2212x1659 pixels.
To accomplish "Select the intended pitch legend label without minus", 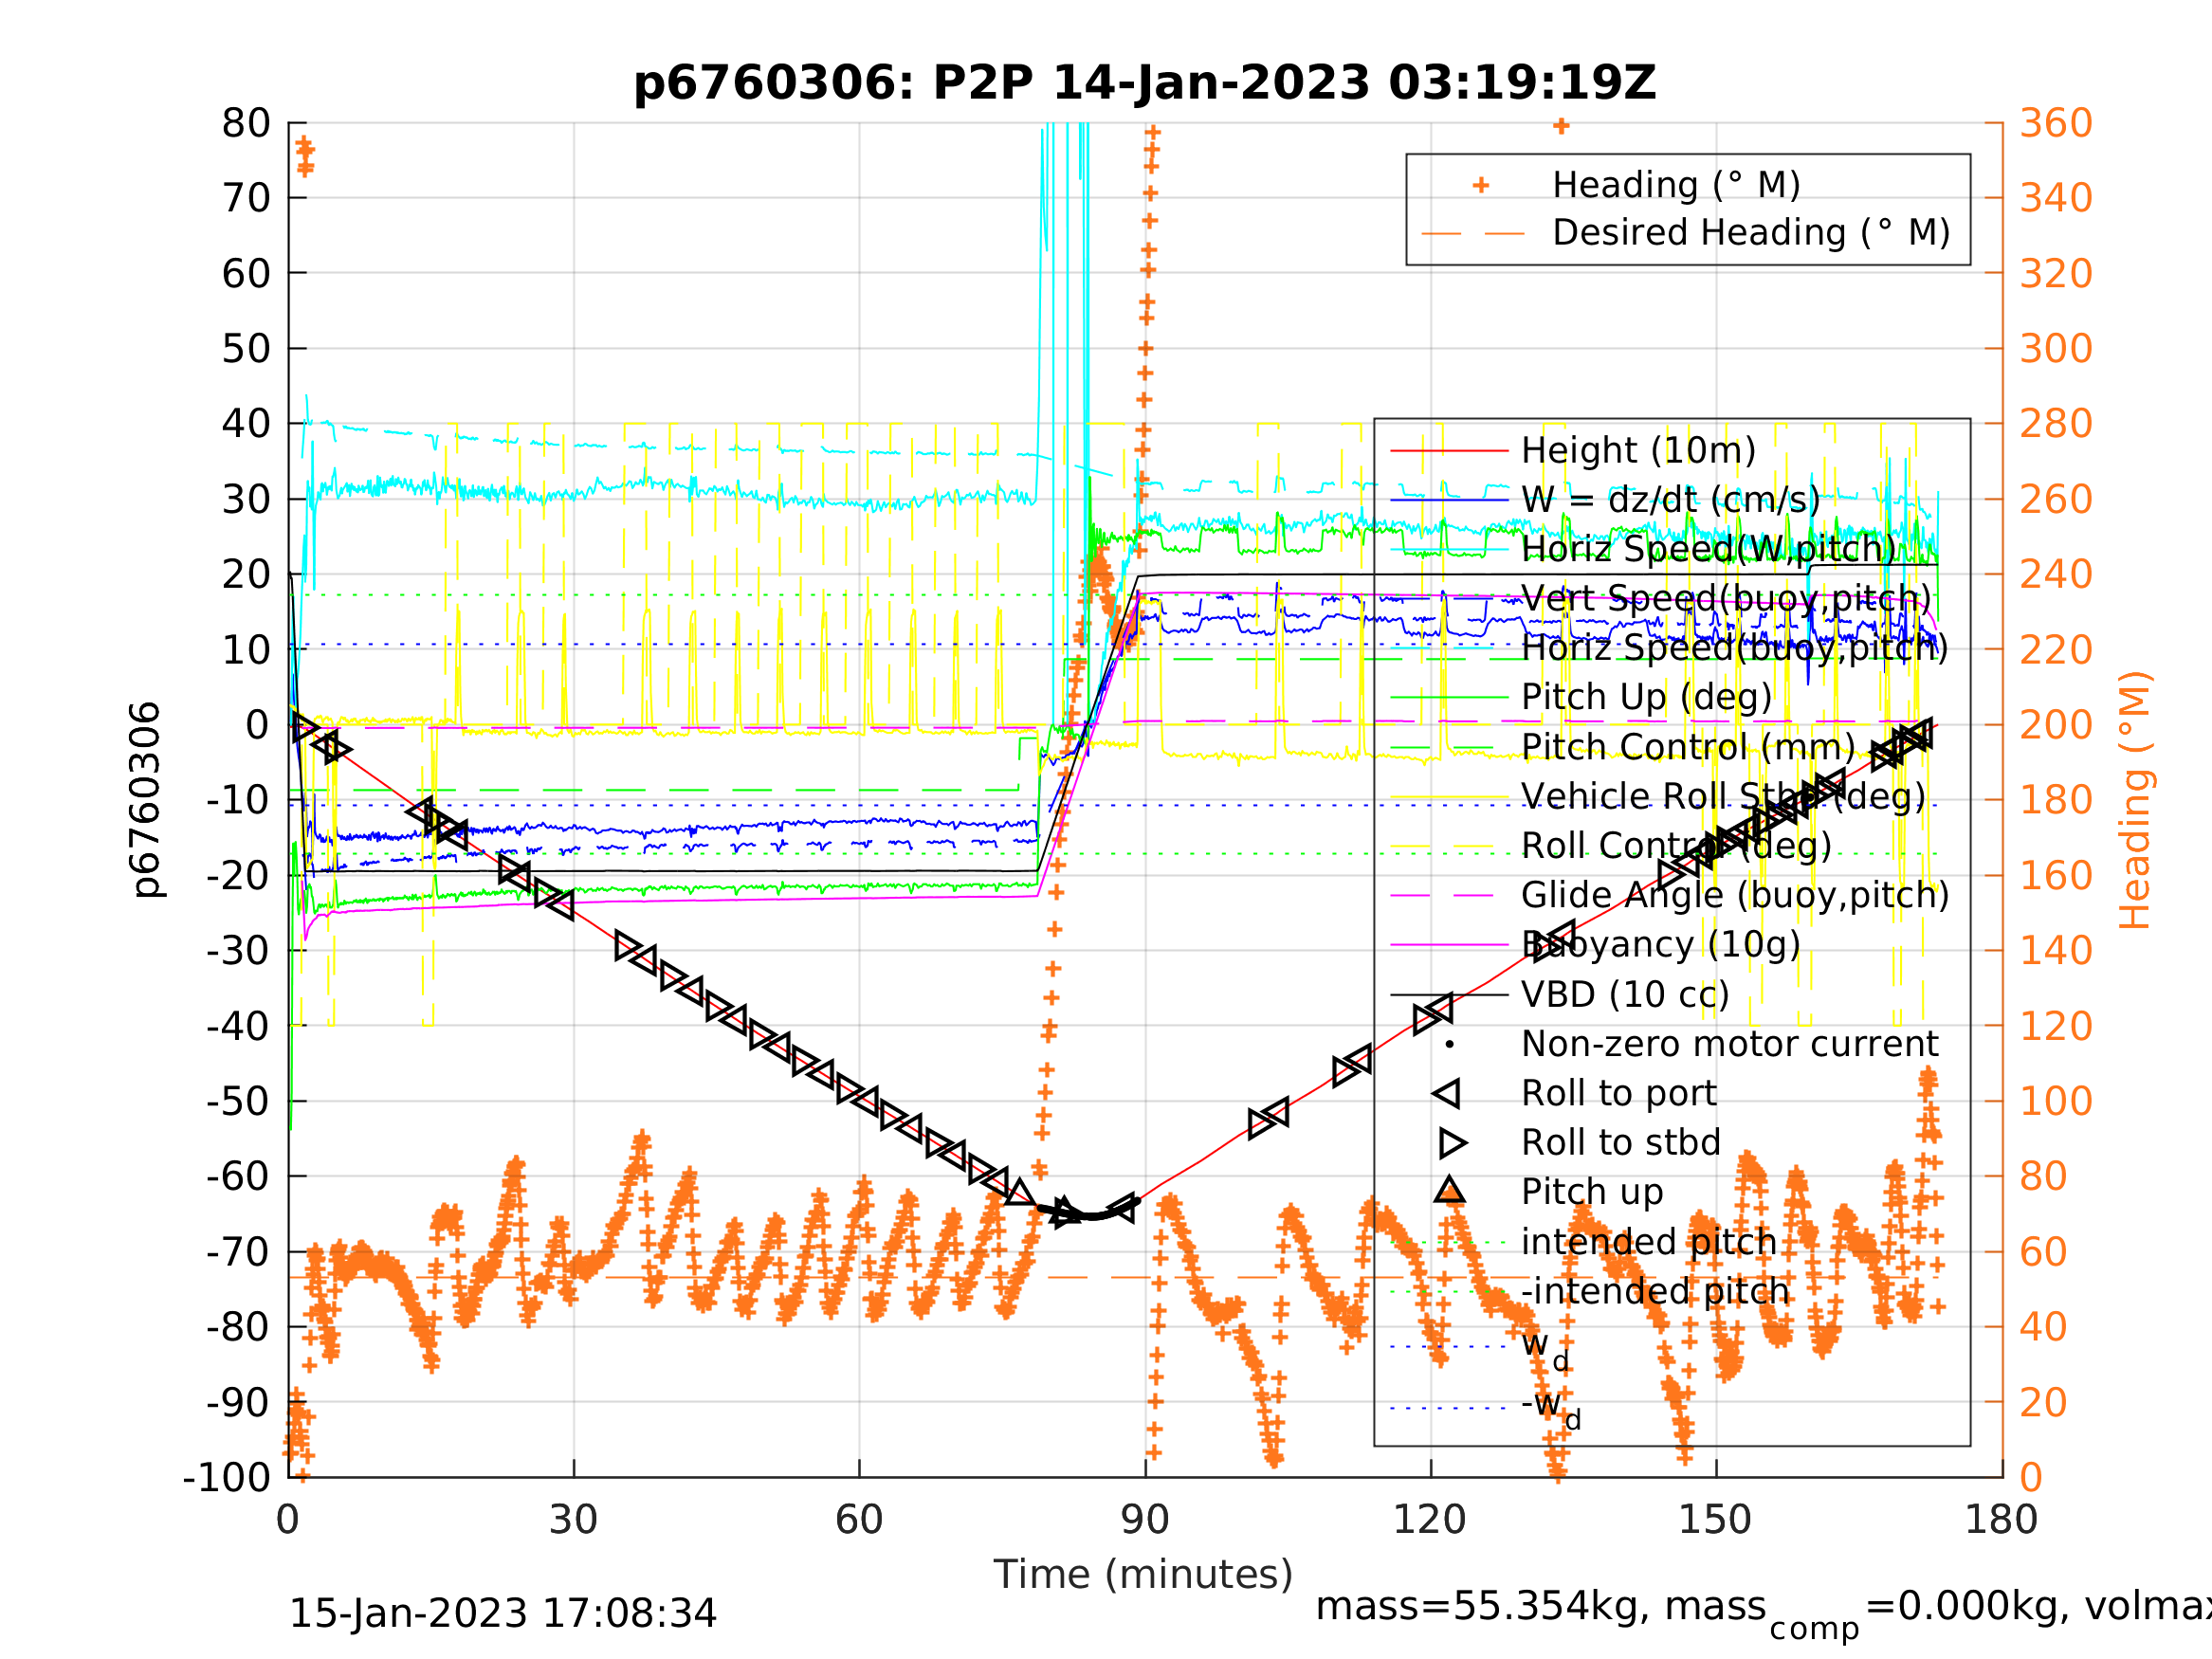I will pyautogui.click(x=1649, y=1242).
